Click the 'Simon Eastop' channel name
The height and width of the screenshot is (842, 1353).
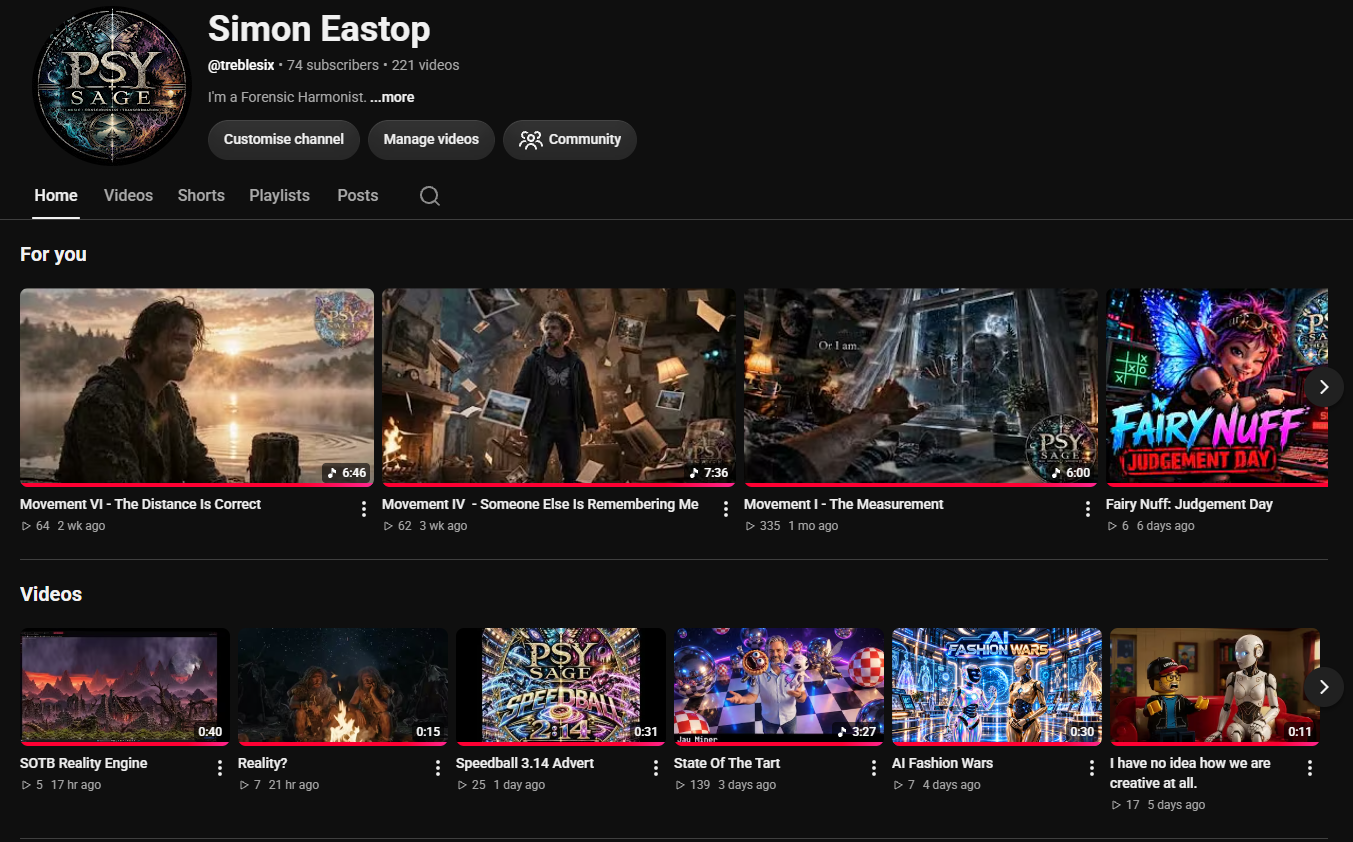[x=319, y=29]
